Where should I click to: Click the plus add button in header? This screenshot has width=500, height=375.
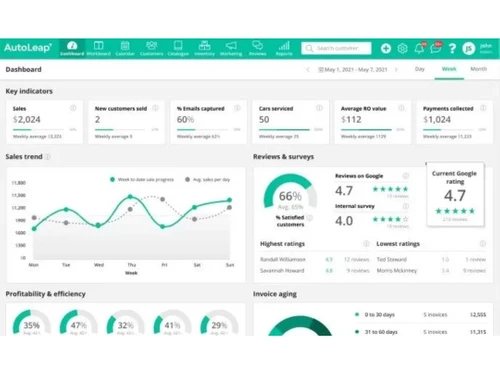[x=386, y=49]
